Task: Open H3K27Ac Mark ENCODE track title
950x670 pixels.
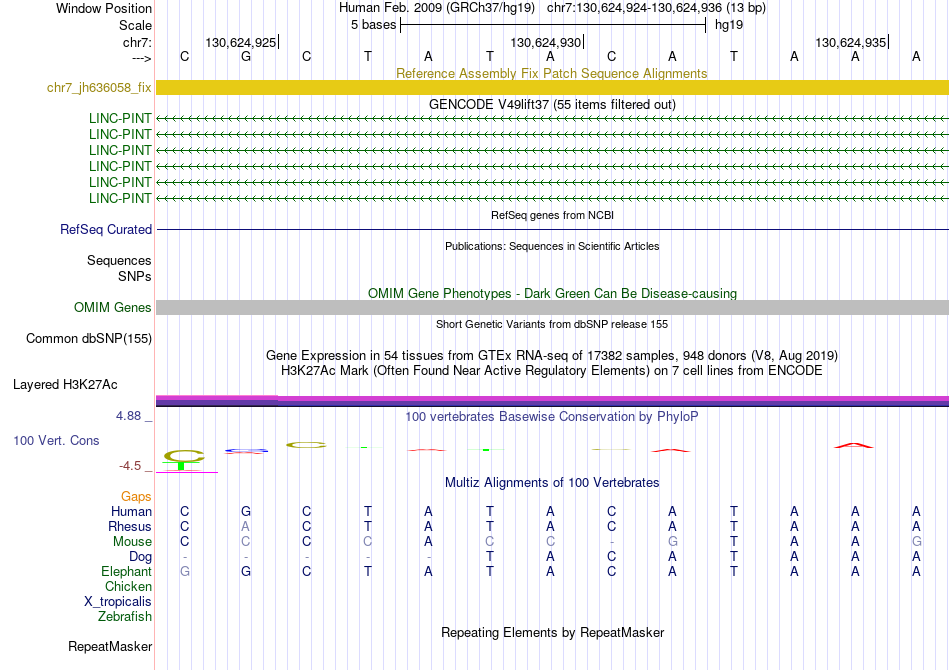Action: click(x=552, y=370)
